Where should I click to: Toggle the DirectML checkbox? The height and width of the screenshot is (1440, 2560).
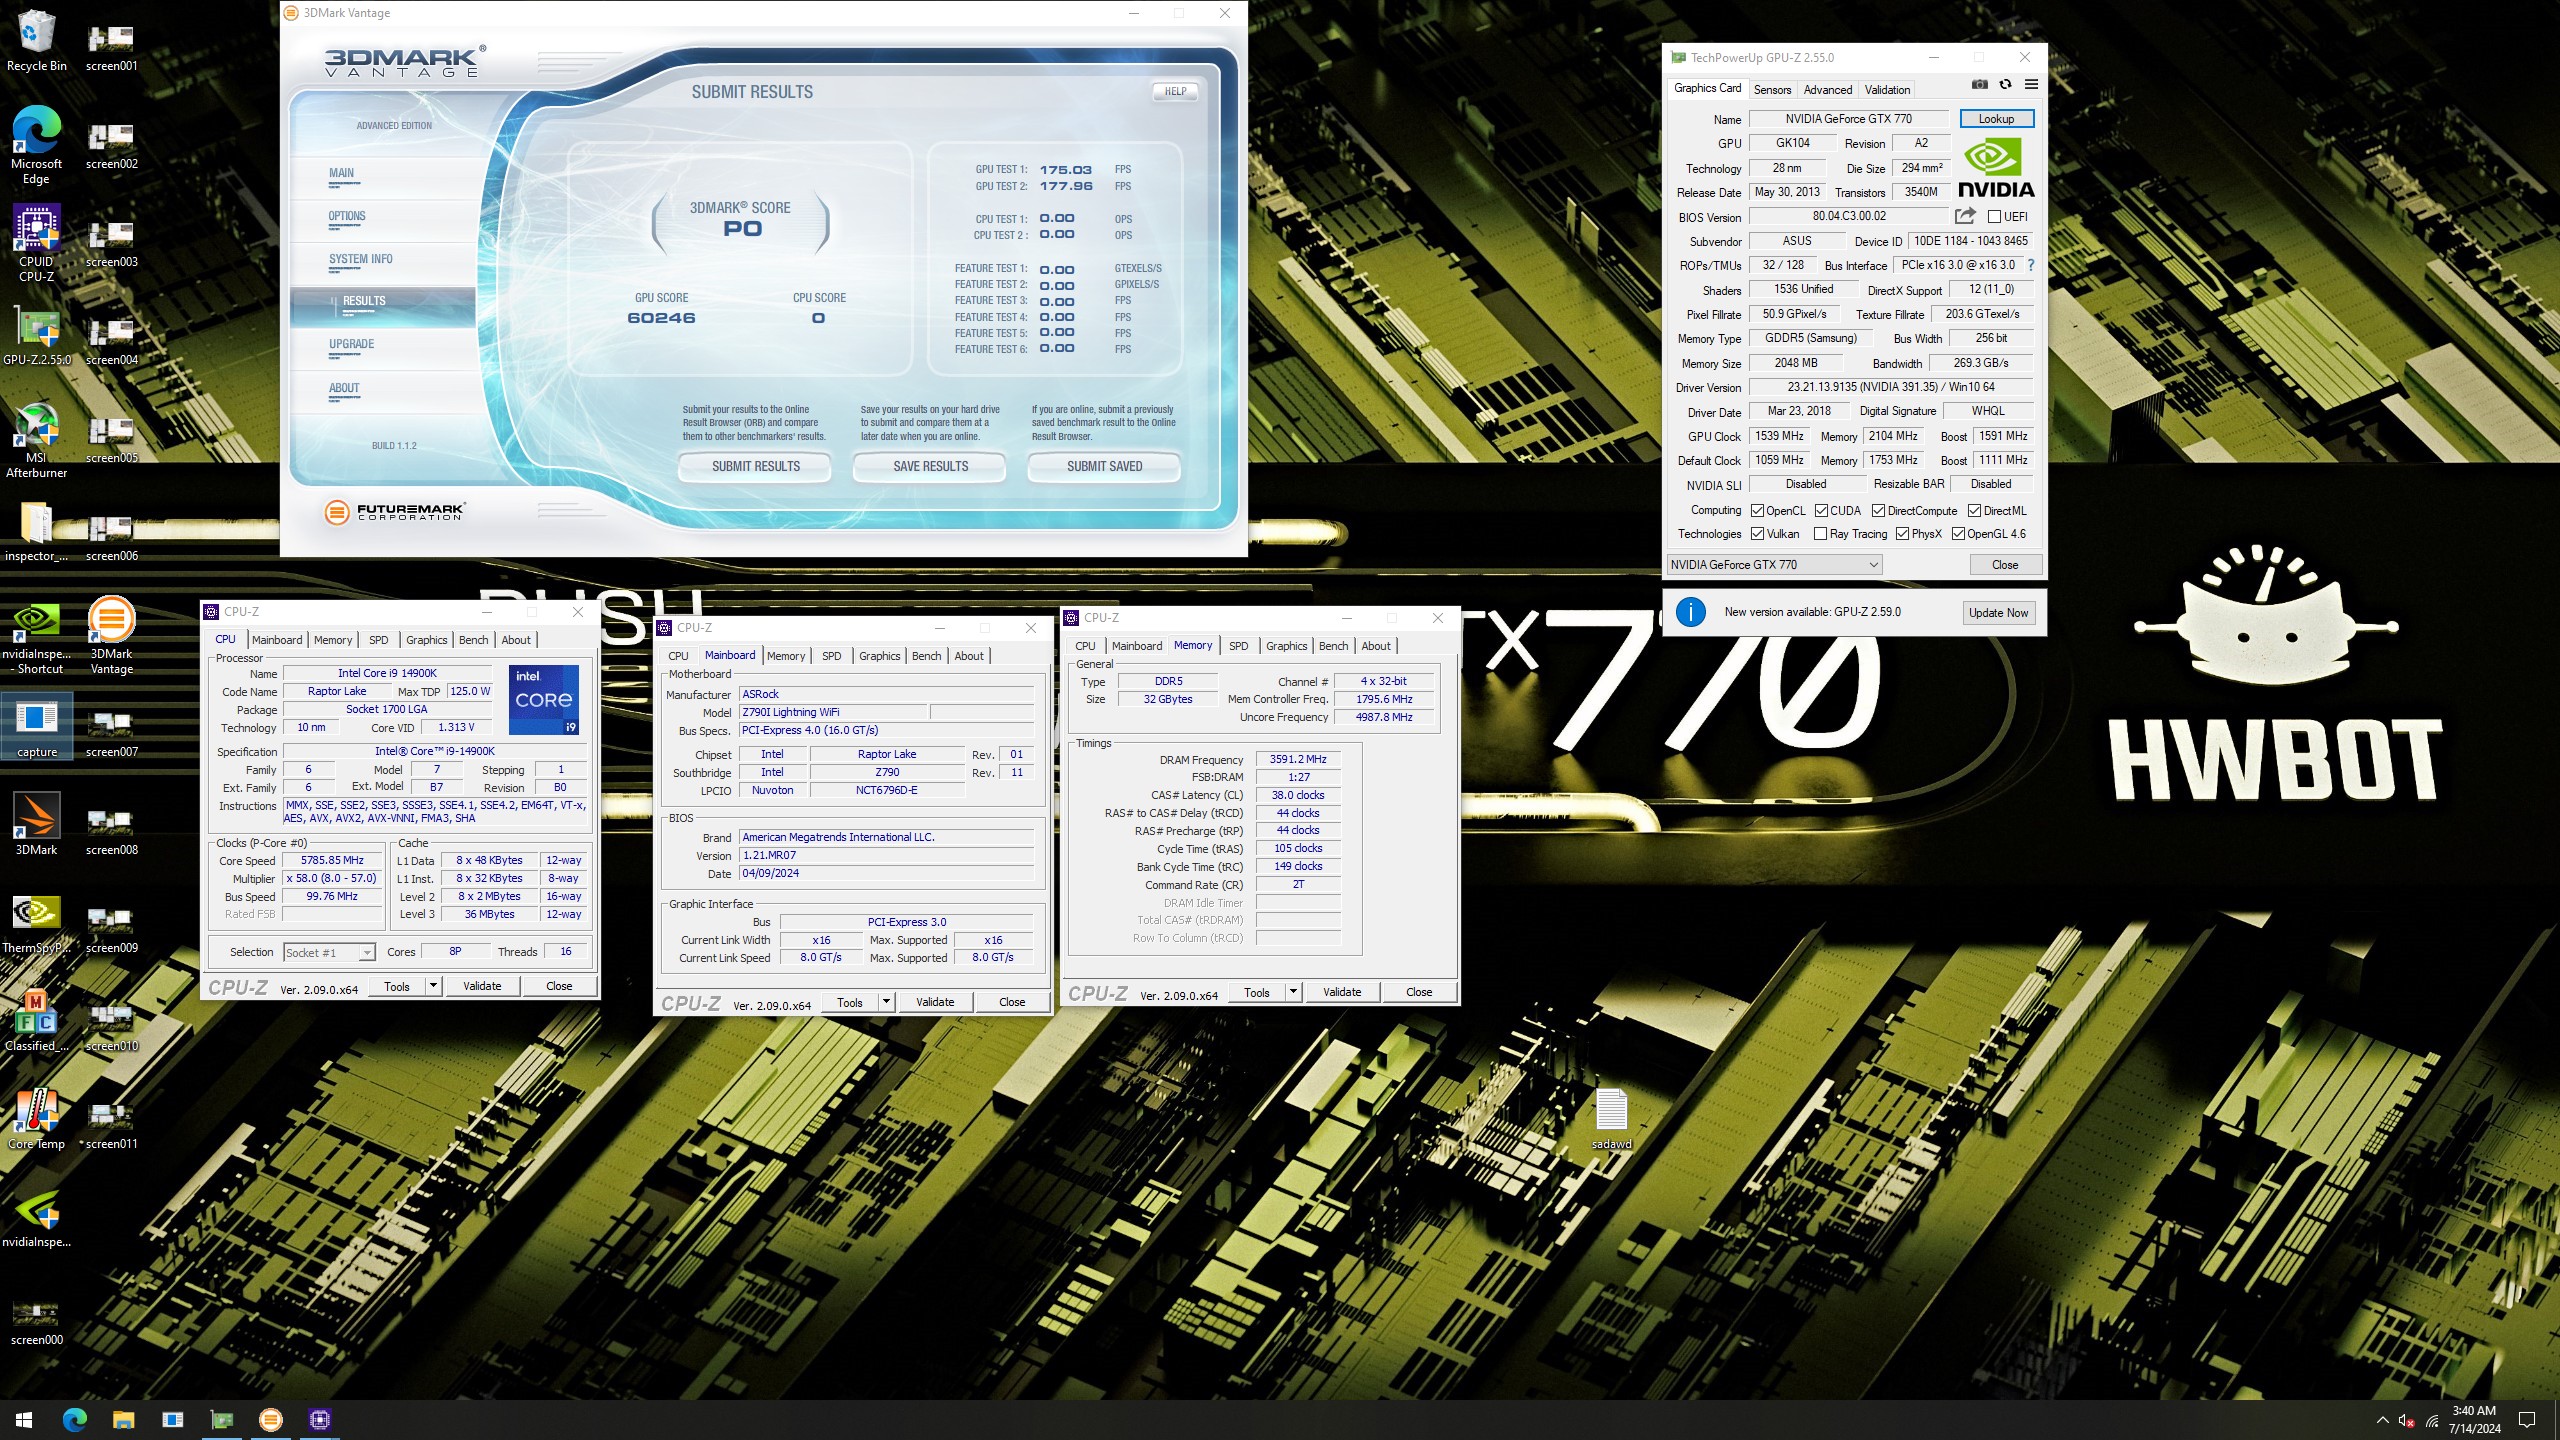tap(1974, 510)
